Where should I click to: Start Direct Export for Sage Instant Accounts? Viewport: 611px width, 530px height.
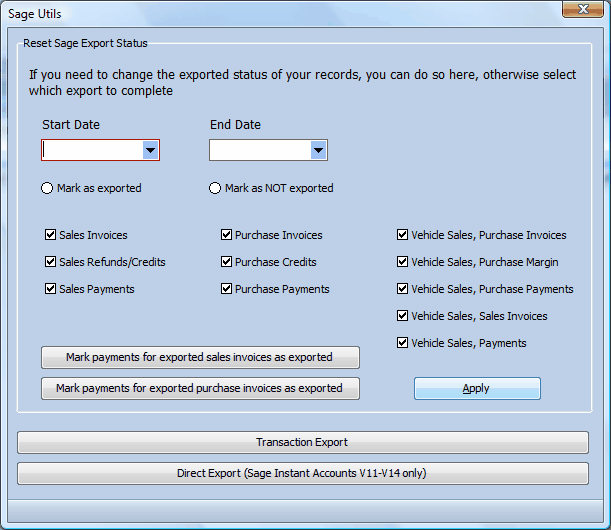pos(303,473)
